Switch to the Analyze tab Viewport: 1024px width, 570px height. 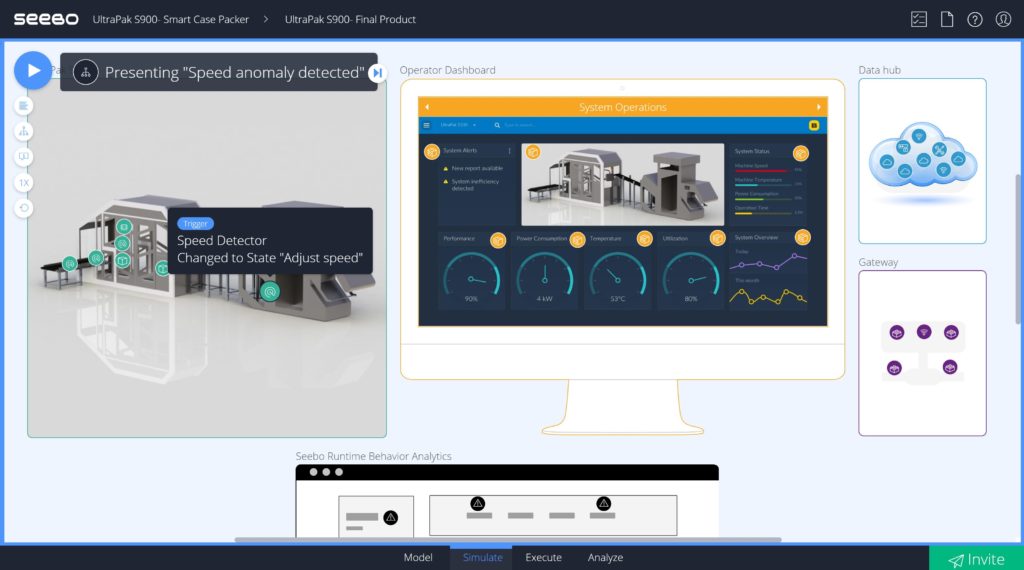(x=605, y=558)
